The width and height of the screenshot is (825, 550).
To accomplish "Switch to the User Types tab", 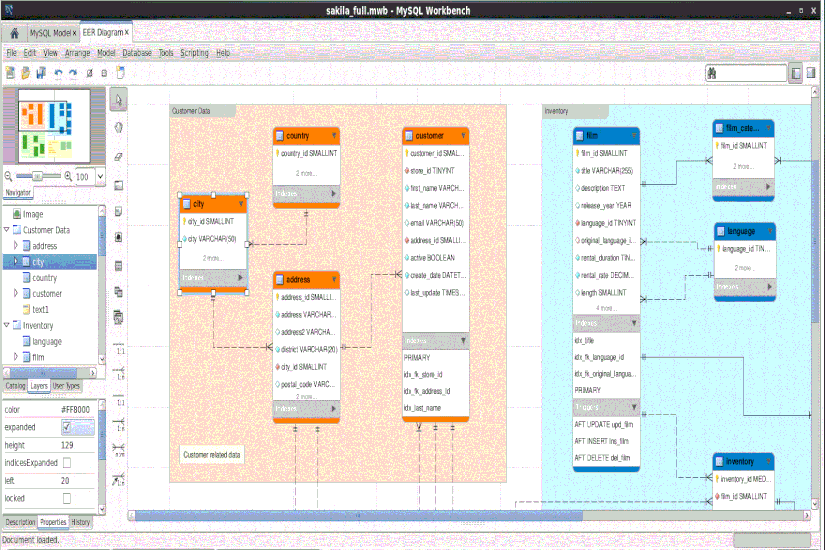I will 66,386.
